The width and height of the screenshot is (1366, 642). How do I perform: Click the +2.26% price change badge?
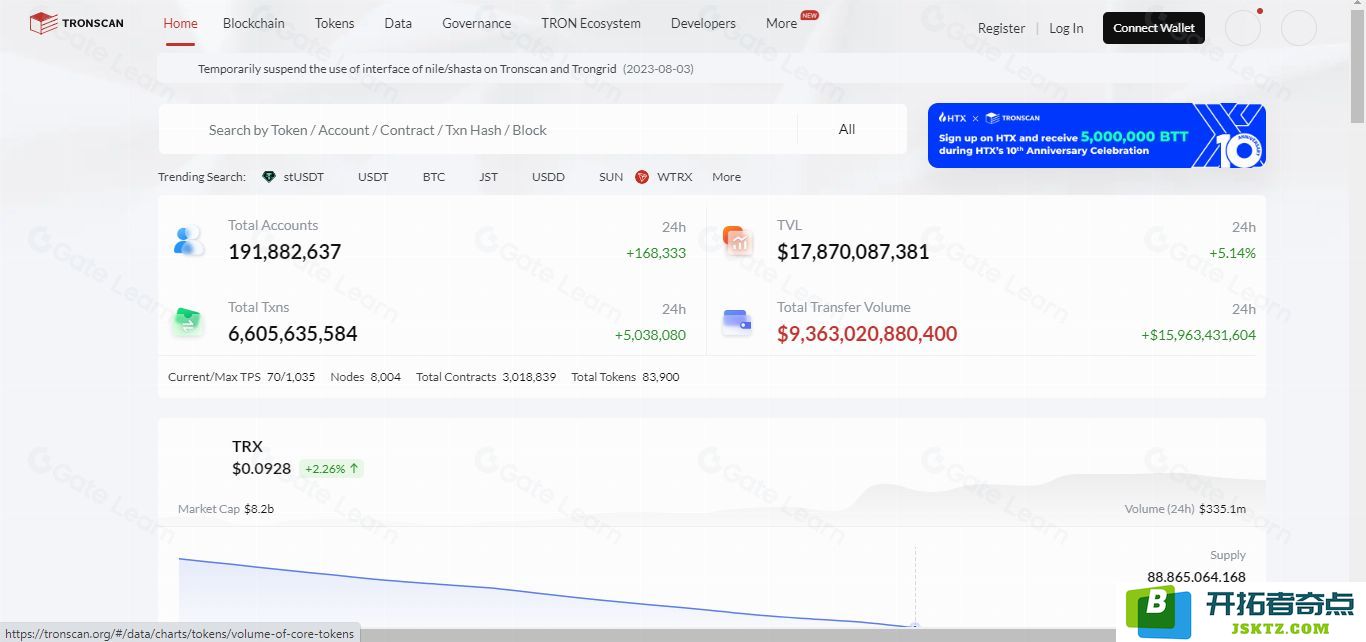pos(332,468)
